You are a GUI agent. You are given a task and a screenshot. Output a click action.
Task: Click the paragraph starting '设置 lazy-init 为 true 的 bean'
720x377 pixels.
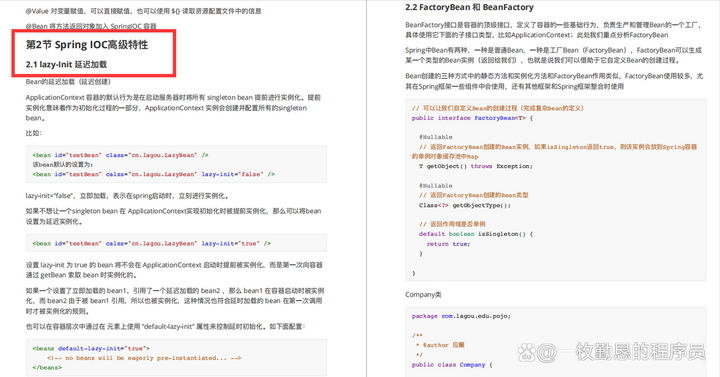click(174, 270)
